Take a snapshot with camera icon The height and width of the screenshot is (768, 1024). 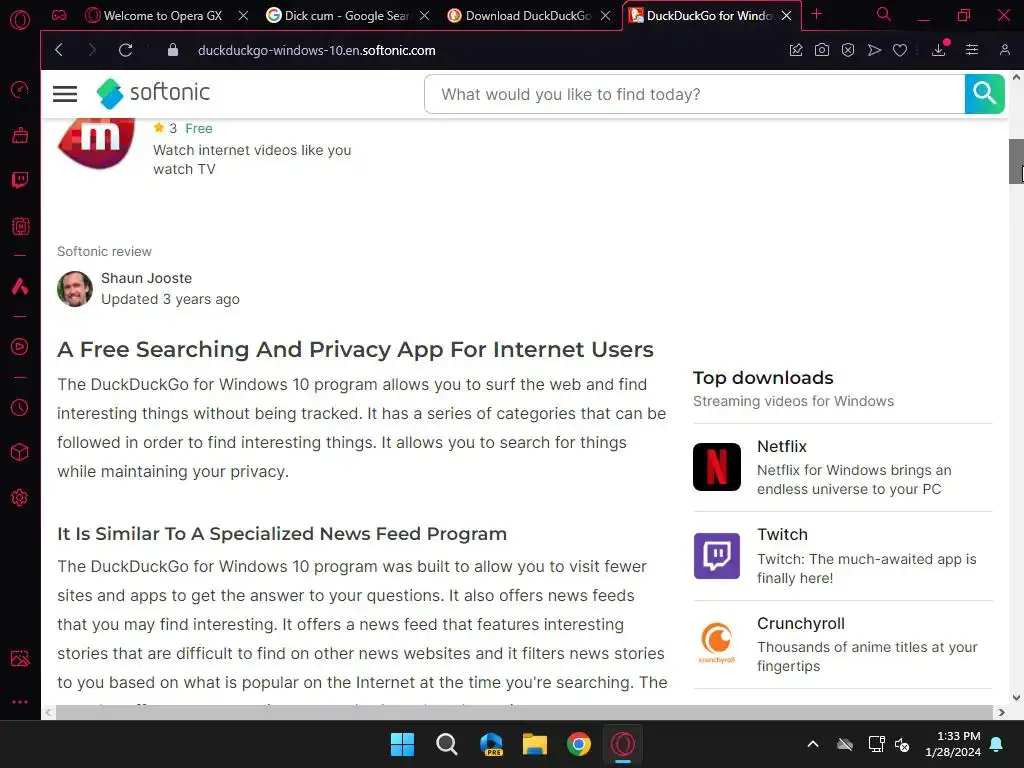click(822, 50)
